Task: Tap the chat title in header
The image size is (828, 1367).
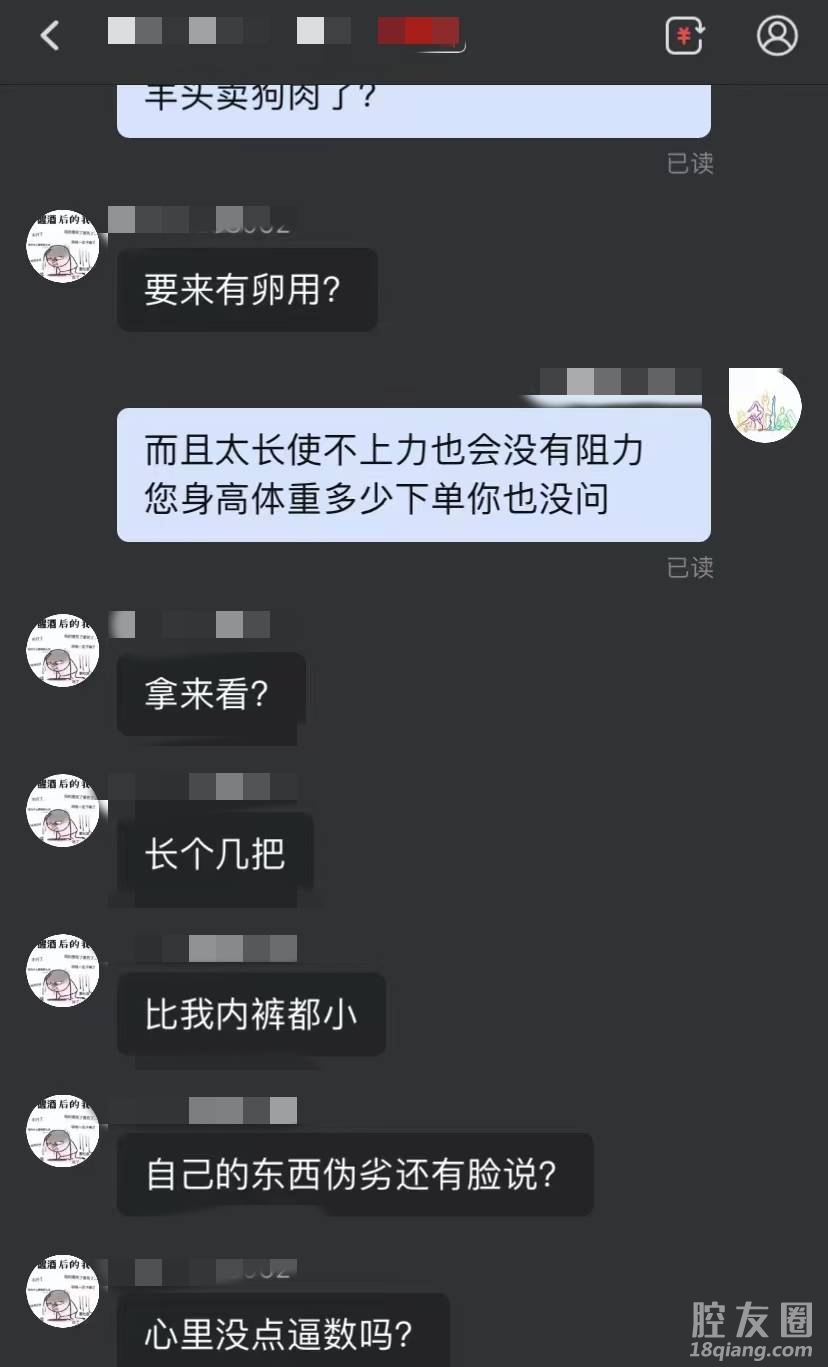Action: [x=284, y=32]
